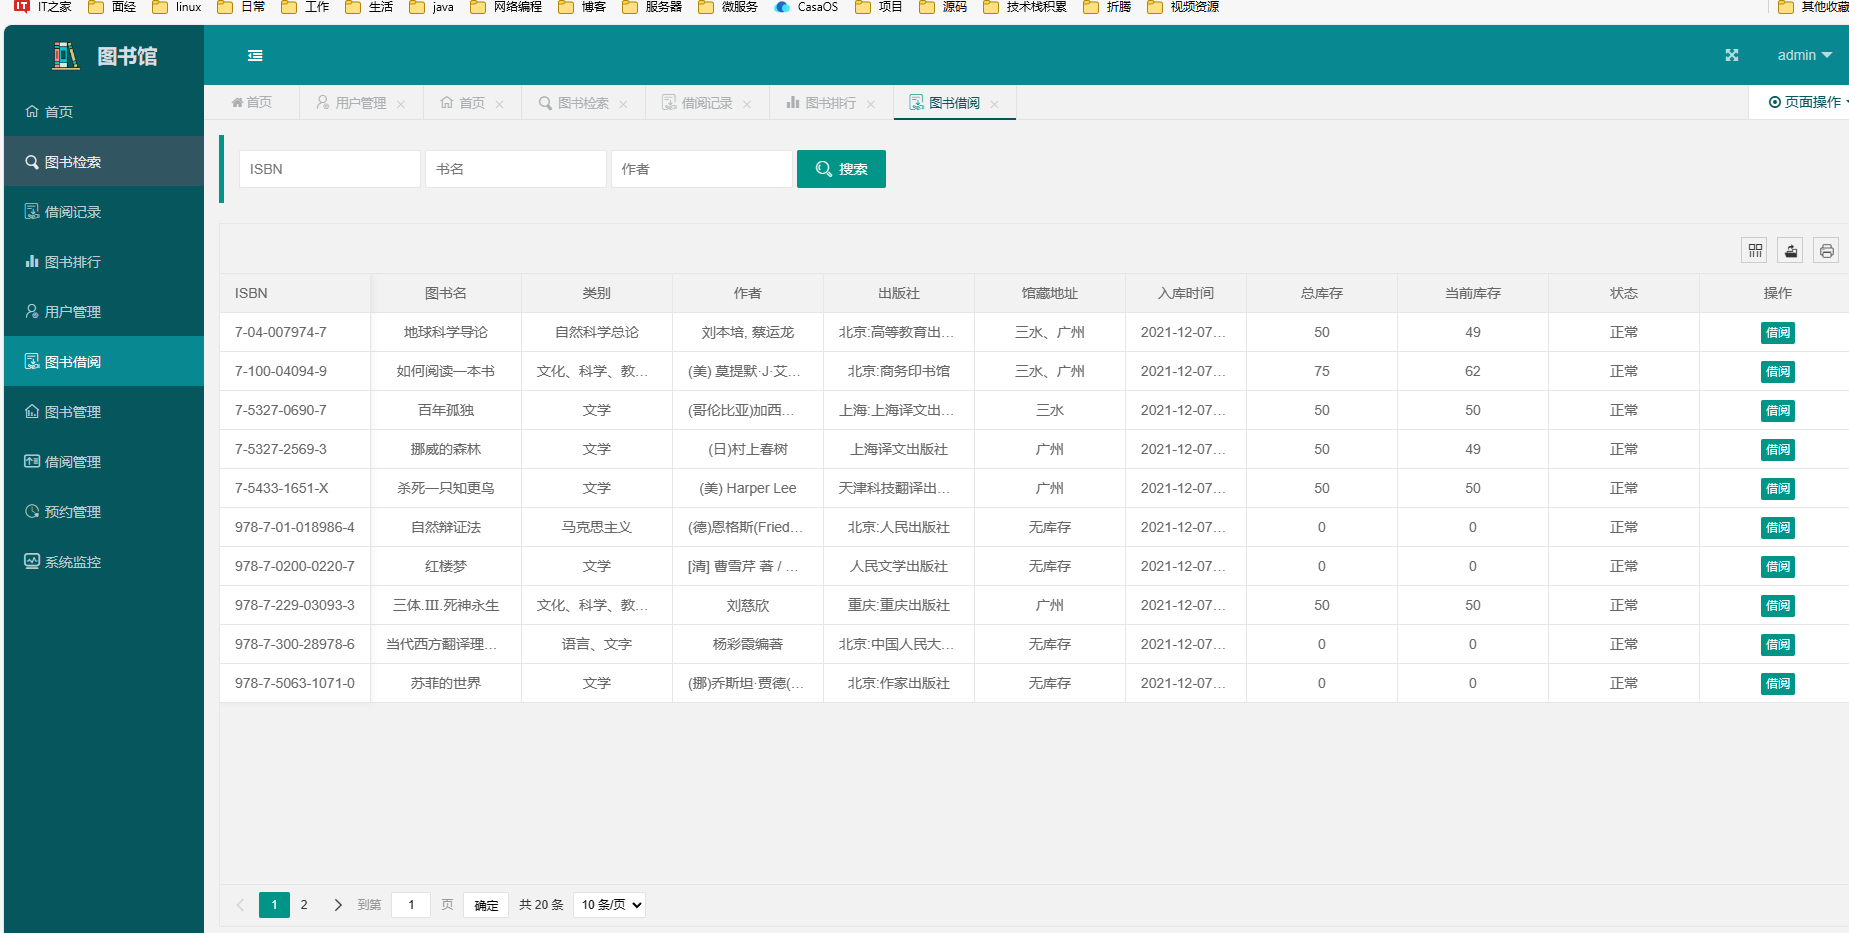Screen dimensions: 1849x933
Task: Borrow 地球科学导论 with 借阅 button
Action: [1777, 332]
